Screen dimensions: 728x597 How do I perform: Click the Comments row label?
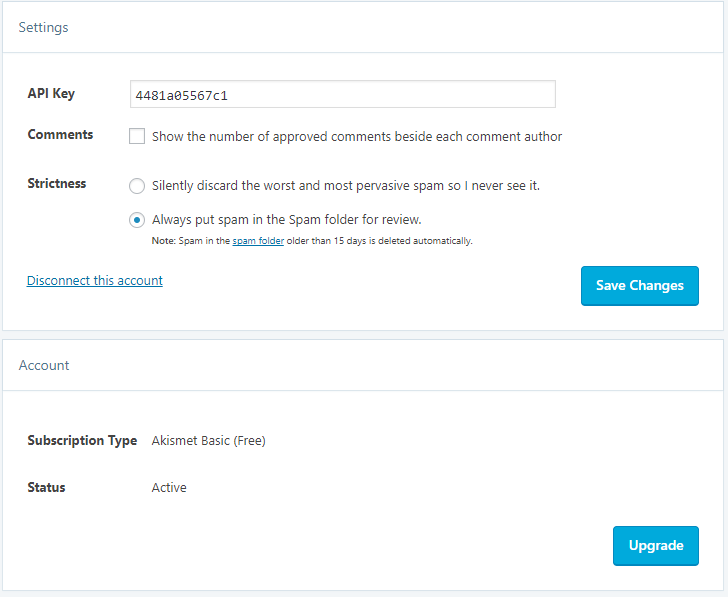pos(60,134)
